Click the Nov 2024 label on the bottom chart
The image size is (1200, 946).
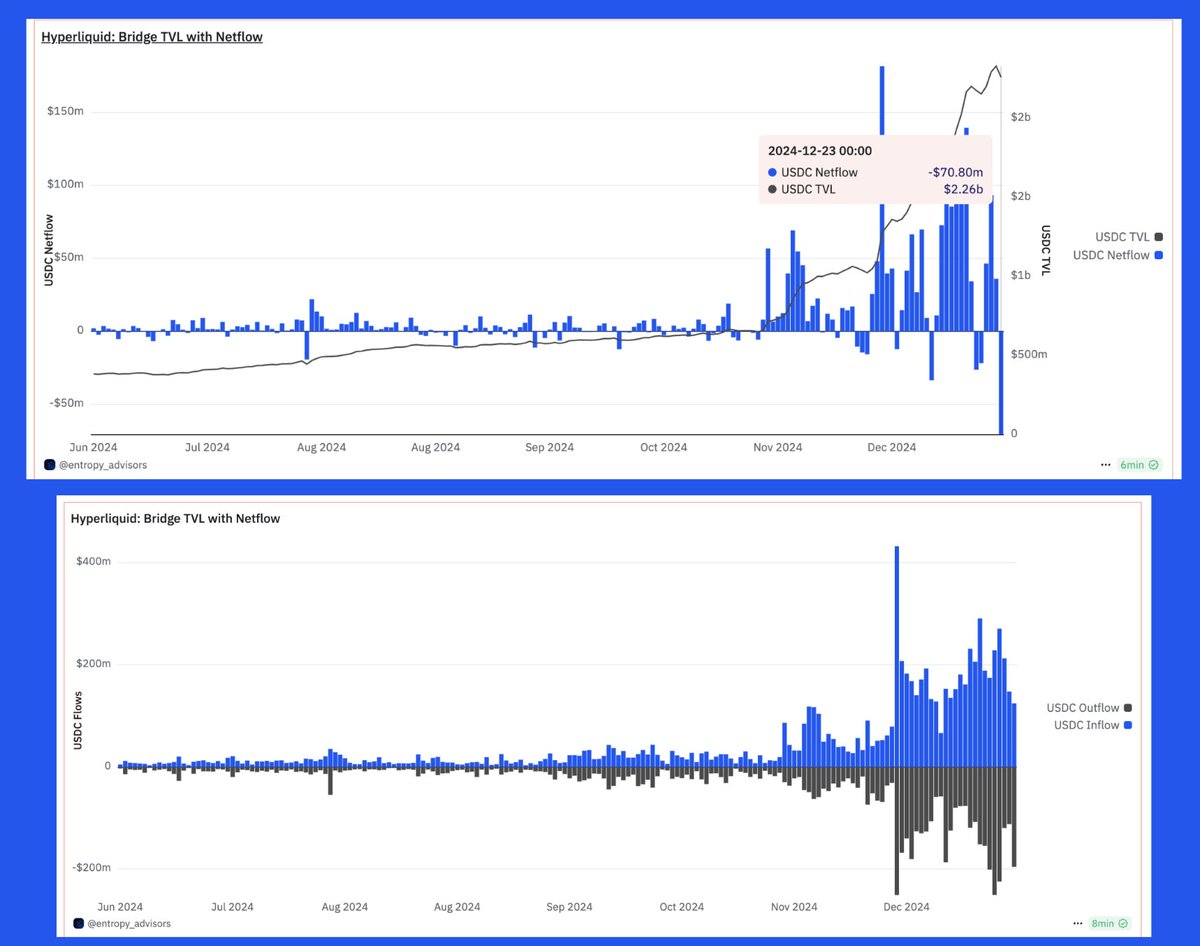[793, 907]
